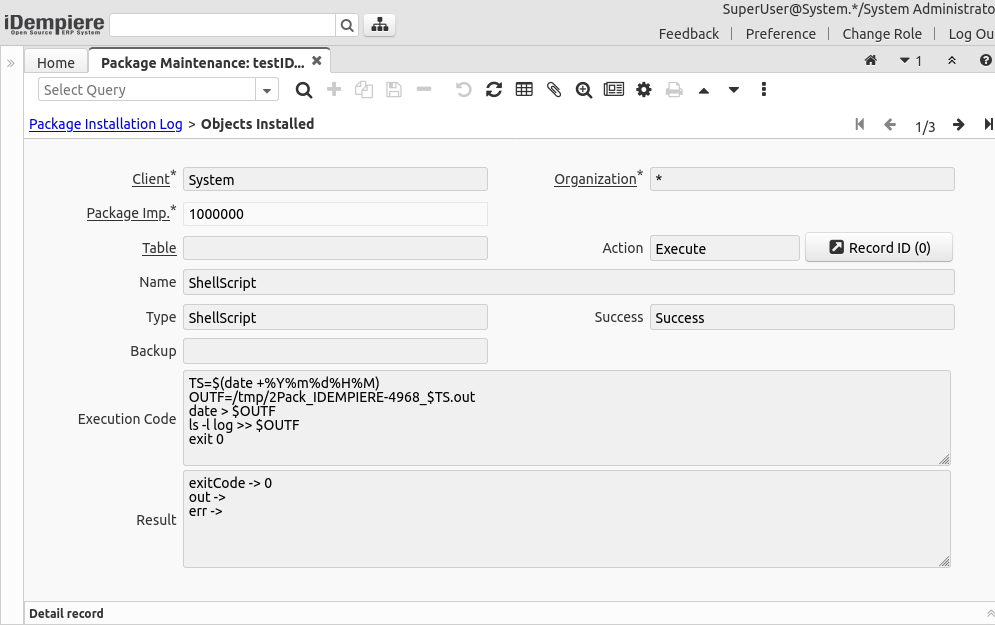This screenshot has height=625, width=995.
Task: Open record info with the magnifier-plus icon
Action: click(x=584, y=89)
